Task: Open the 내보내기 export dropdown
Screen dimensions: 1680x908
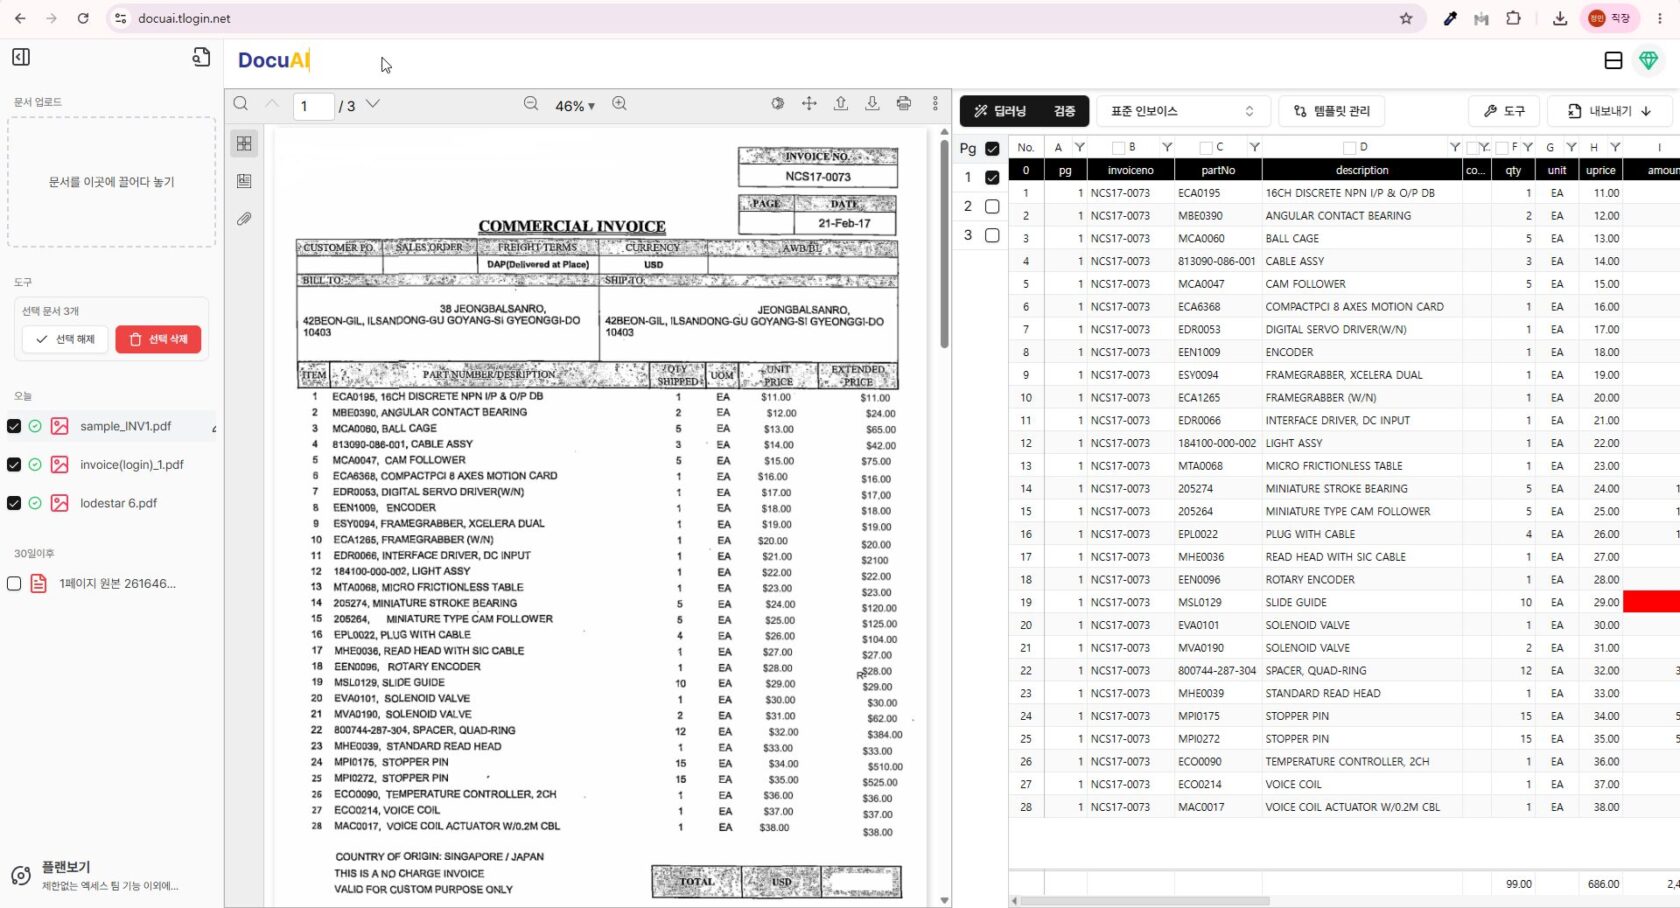Action: click(1609, 111)
